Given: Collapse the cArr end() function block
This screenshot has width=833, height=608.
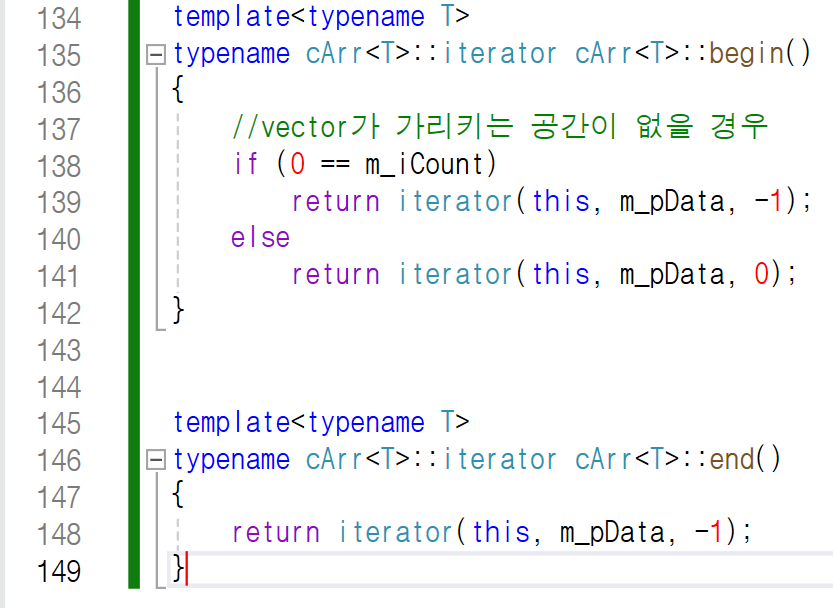Looking at the screenshot, I should 156,460.
